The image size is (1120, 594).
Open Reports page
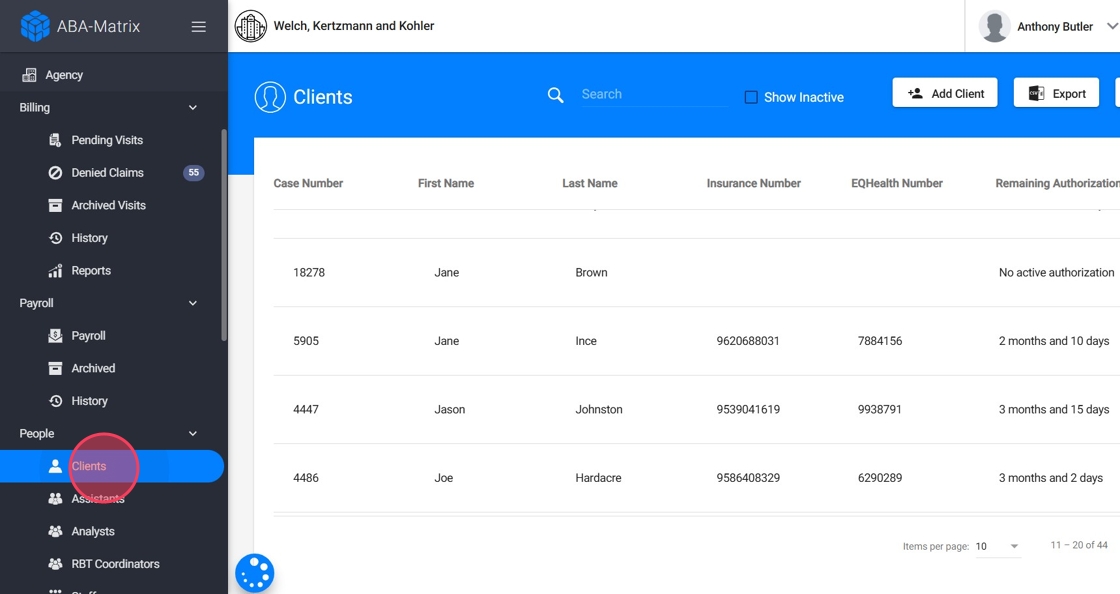coord(91,271)
